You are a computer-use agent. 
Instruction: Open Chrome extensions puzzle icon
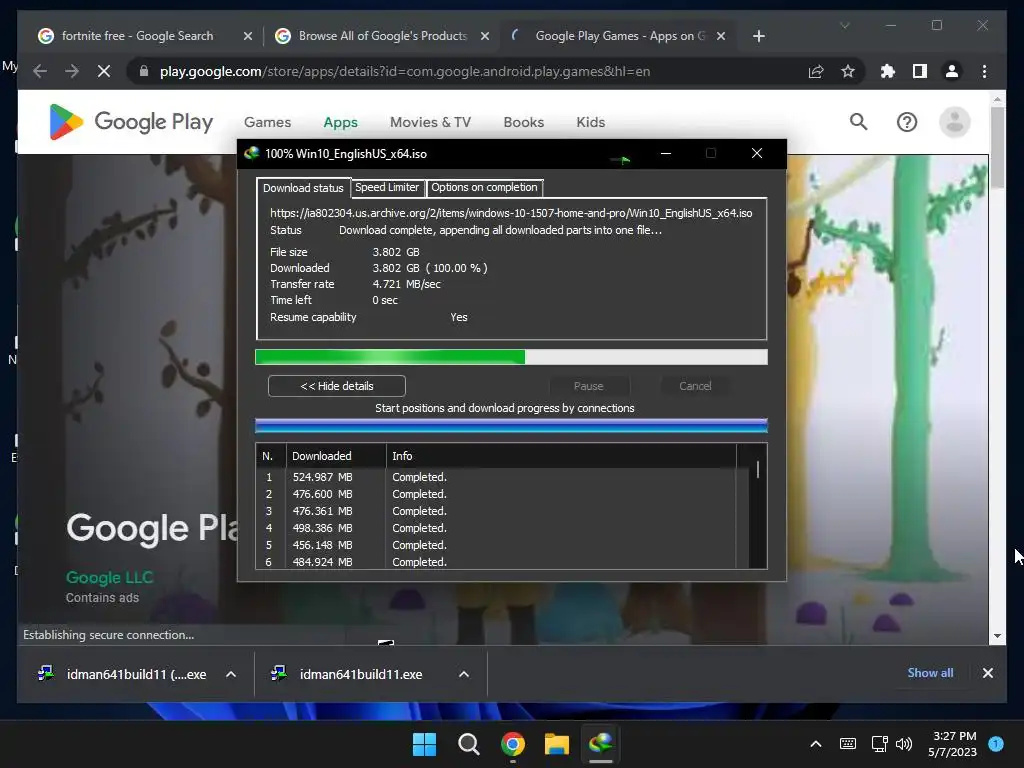point(888,71)
